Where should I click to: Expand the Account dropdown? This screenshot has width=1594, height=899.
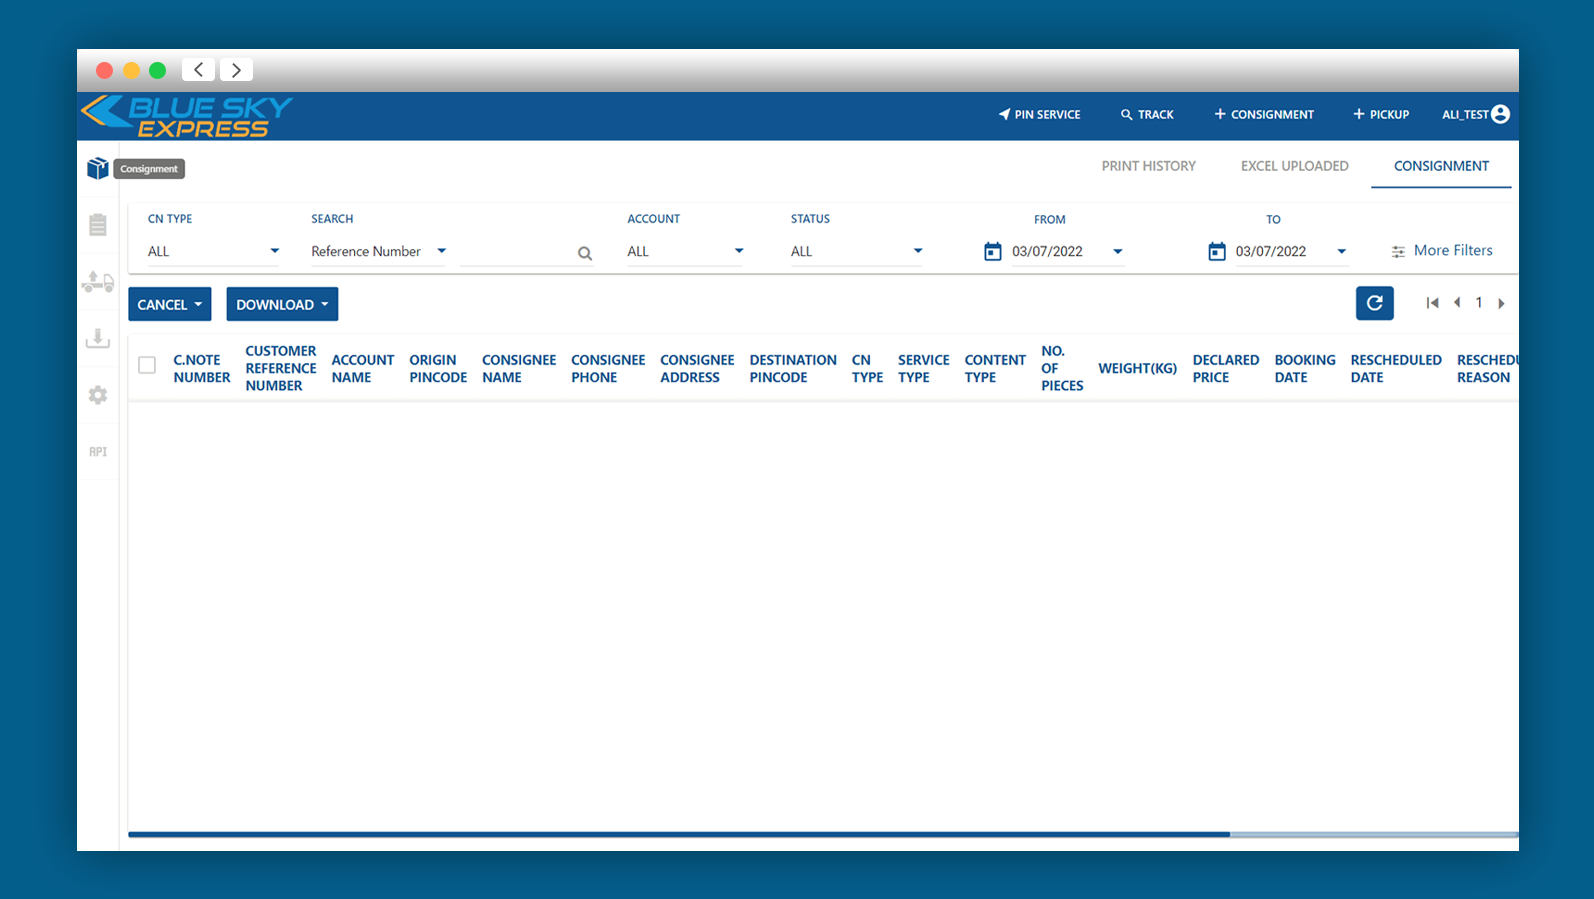685,251
